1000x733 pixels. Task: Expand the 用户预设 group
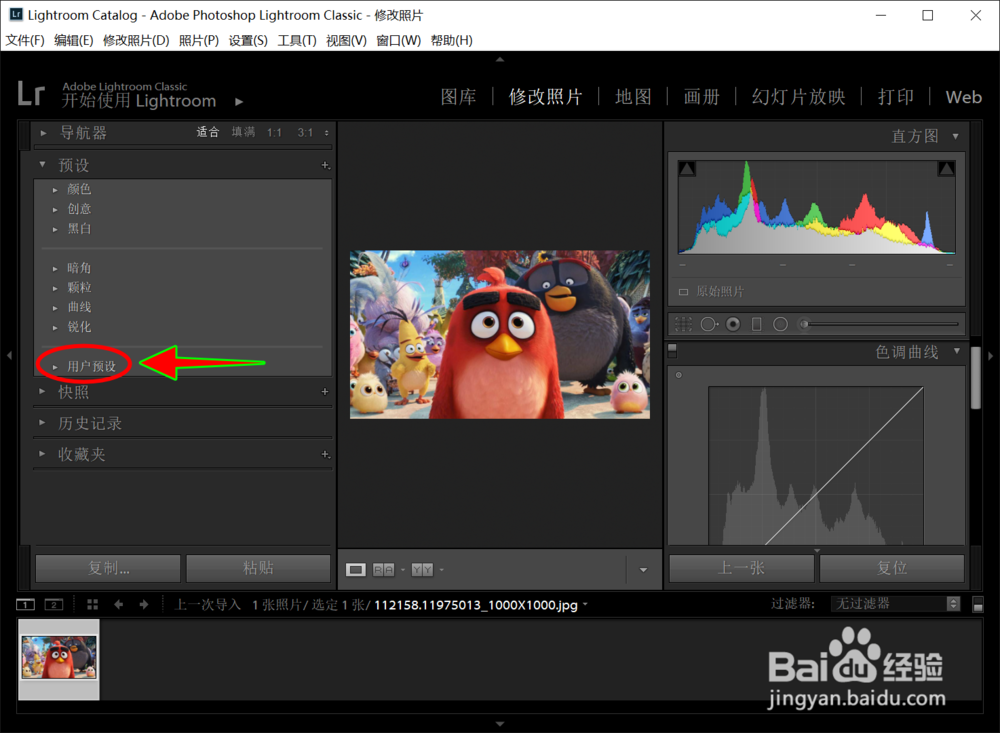(55, 367)
